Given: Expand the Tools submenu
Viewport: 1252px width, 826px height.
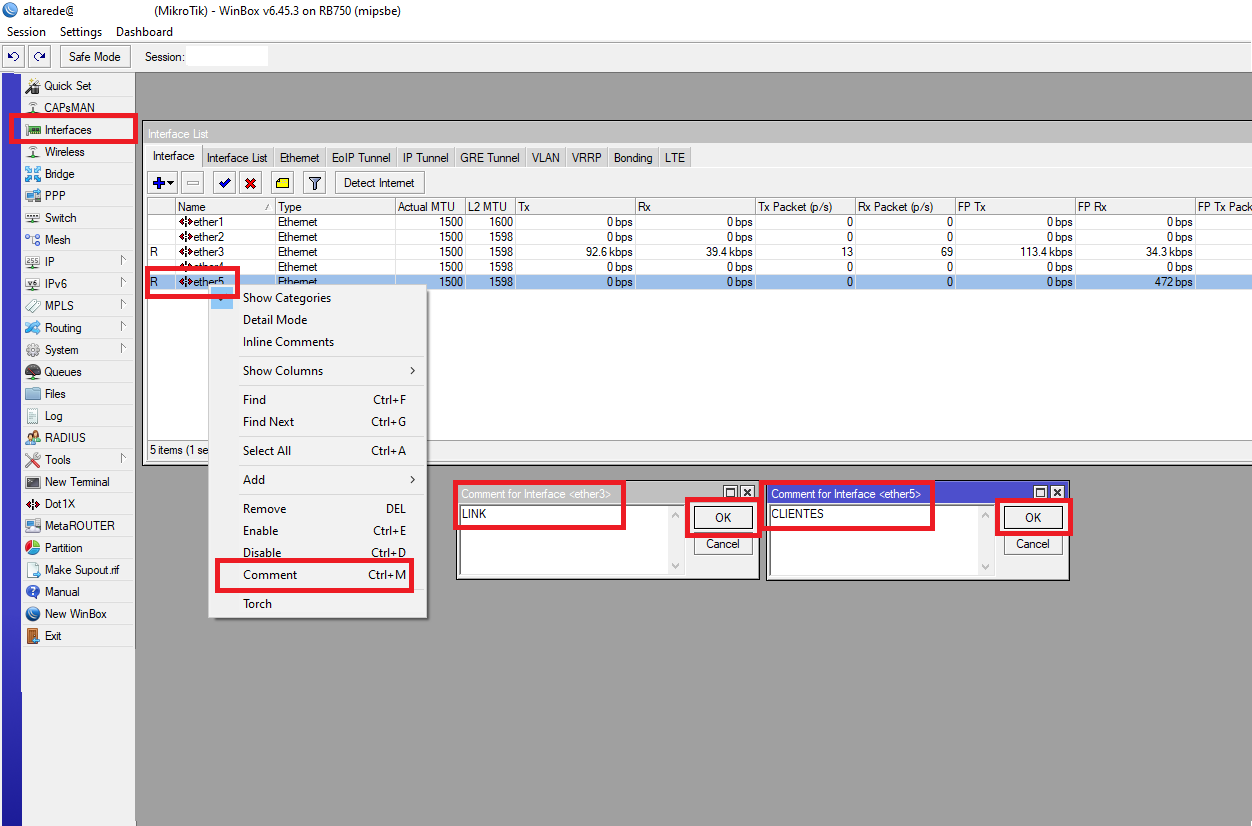Looking at the screenshot, I should click(x=78, y=460).
